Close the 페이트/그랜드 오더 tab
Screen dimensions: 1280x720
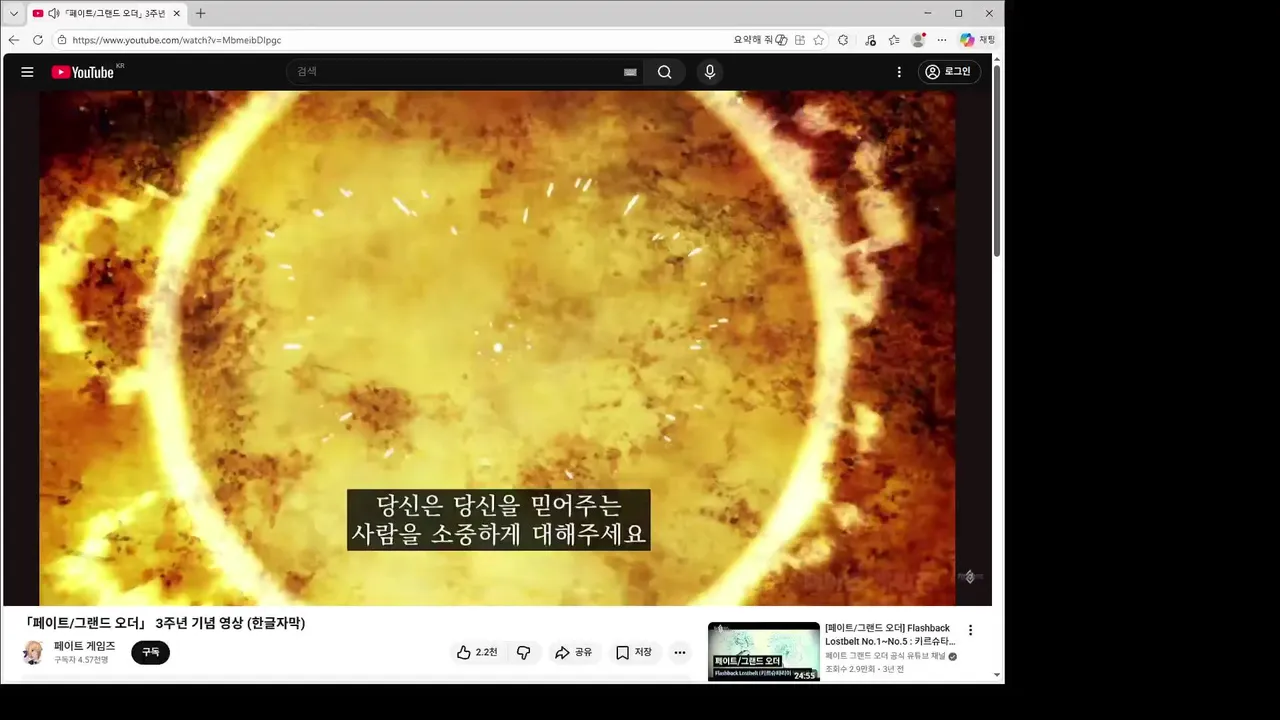pos(177,13)
